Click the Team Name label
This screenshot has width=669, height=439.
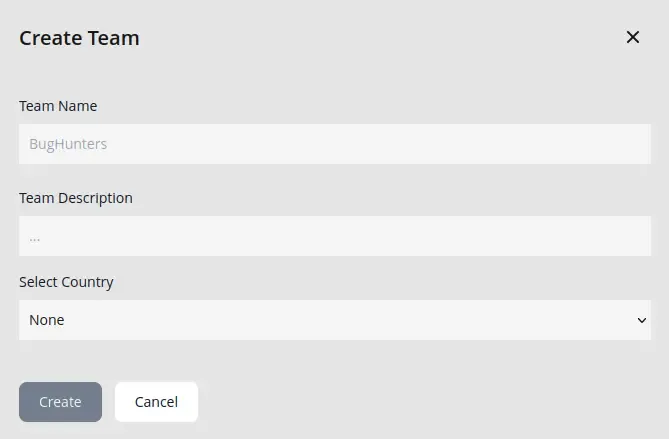(58, 106)
